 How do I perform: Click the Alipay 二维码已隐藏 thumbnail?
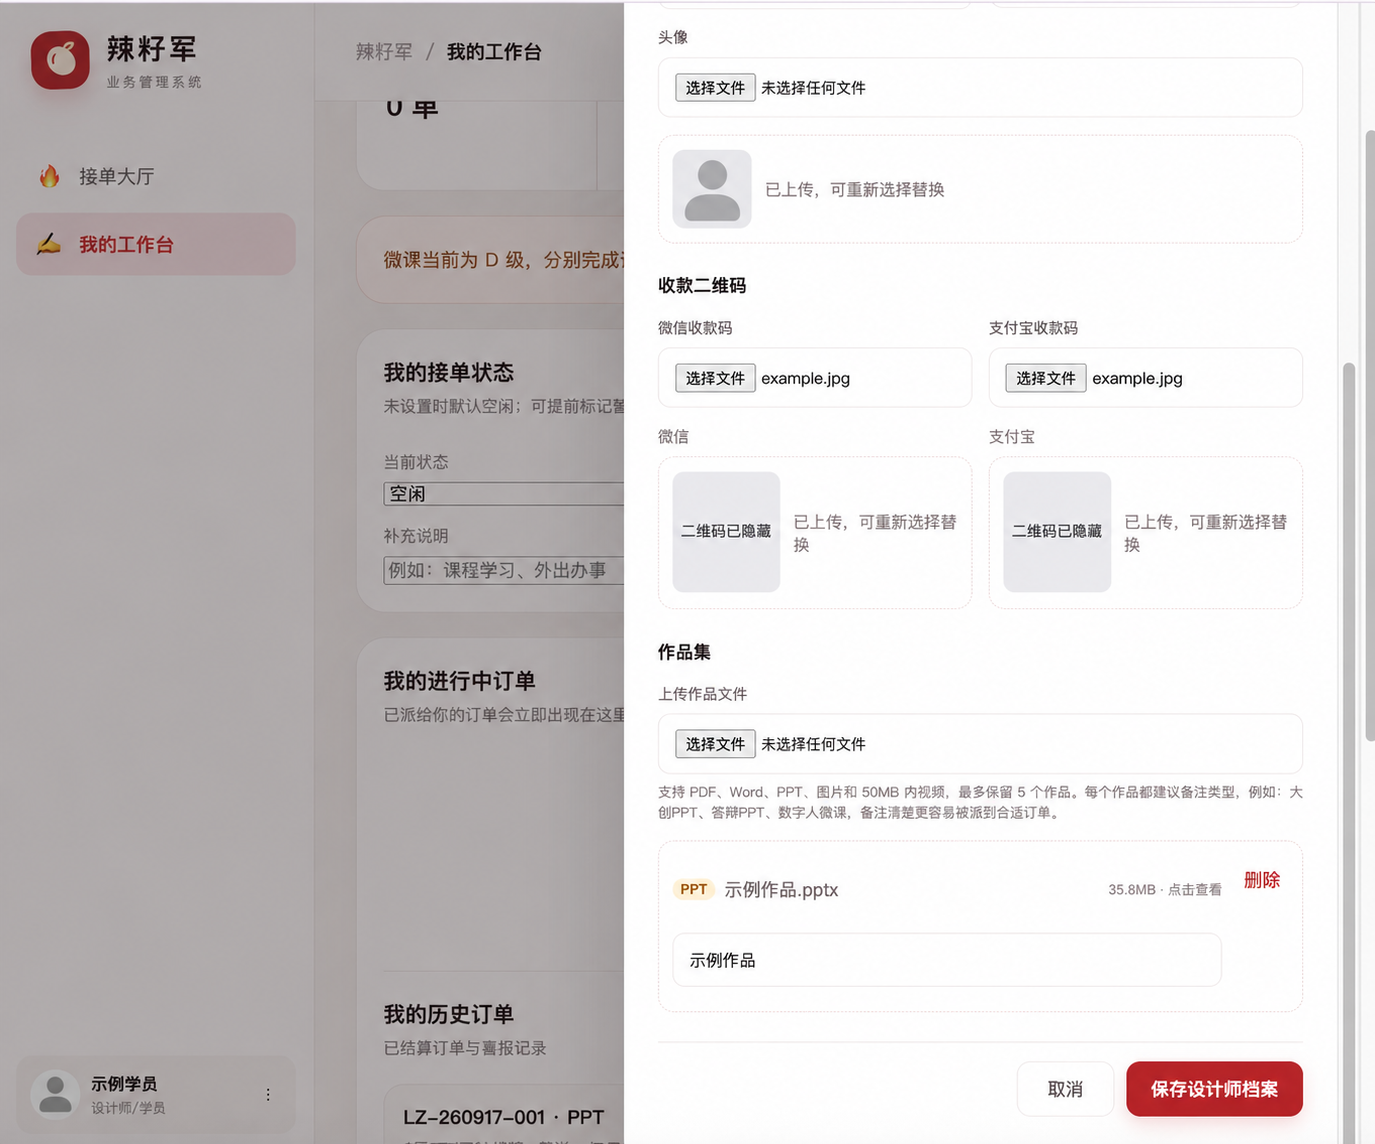click(1057, 532)
